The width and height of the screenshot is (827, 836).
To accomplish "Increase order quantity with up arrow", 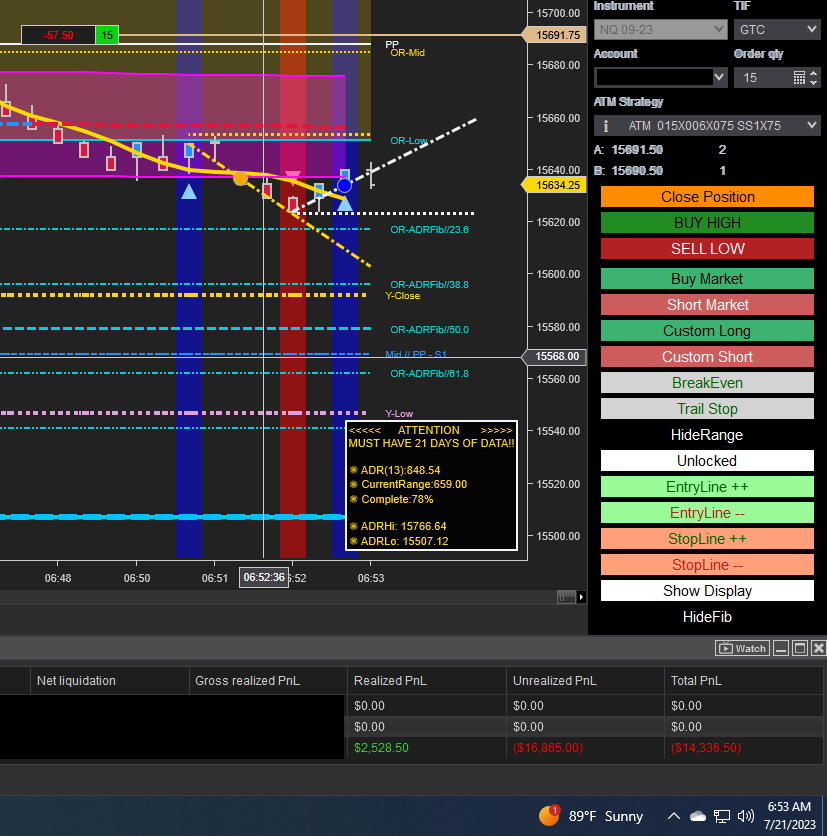I will pyautogui.click(x=813, y=74).
